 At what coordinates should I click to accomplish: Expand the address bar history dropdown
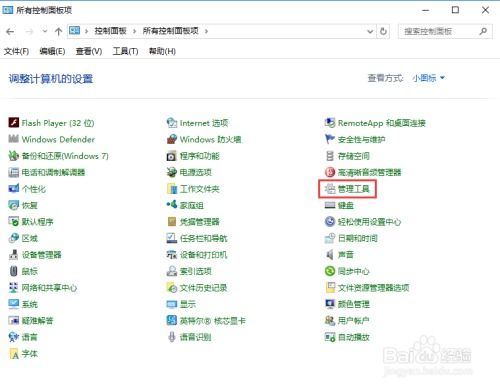370,31
